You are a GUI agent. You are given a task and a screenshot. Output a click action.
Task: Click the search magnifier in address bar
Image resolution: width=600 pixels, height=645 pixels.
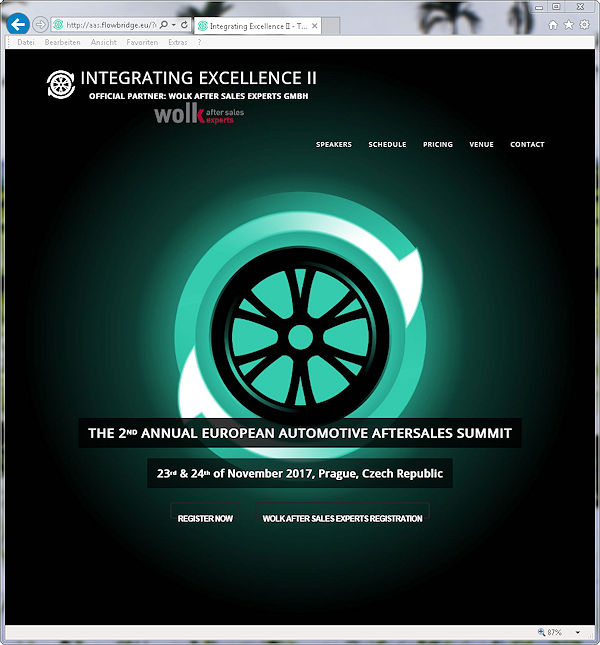[x=163, y=25]
